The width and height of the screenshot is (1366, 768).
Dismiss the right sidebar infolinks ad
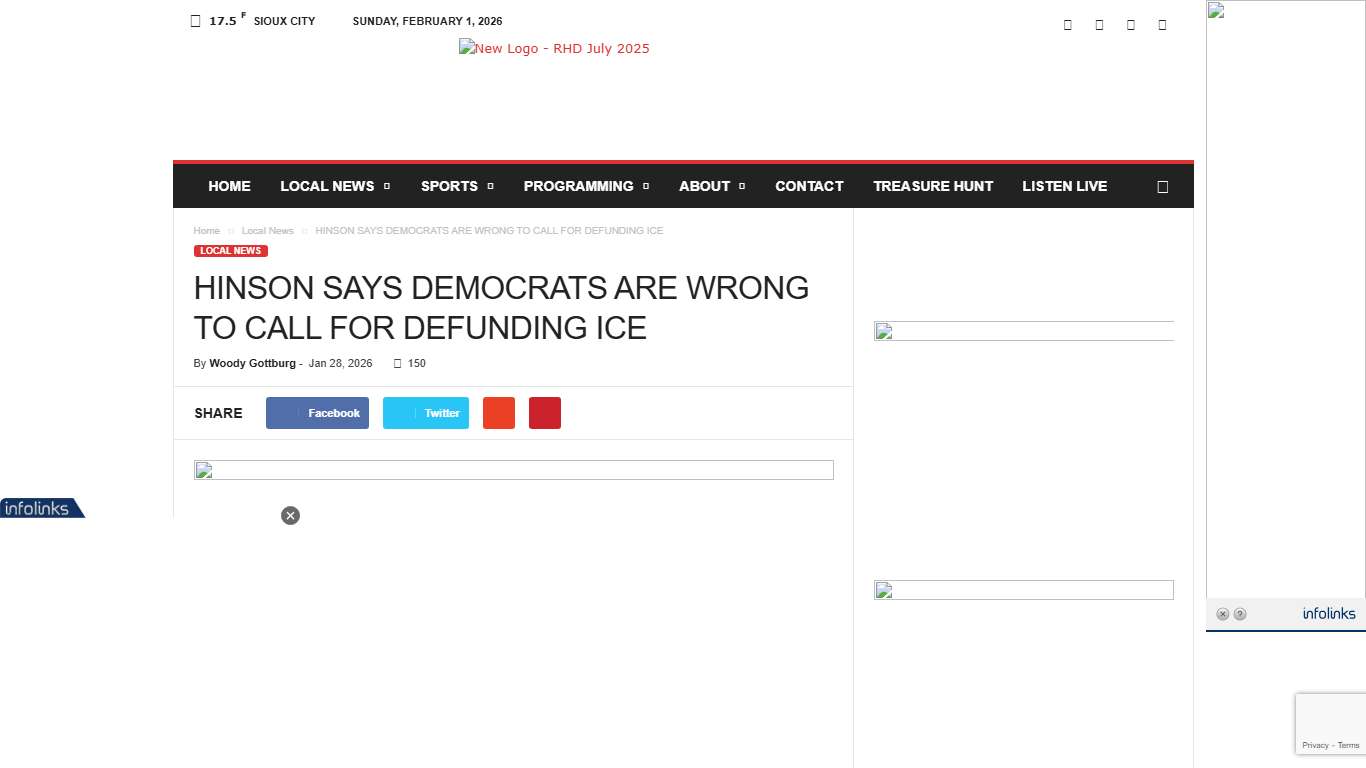1222,614
